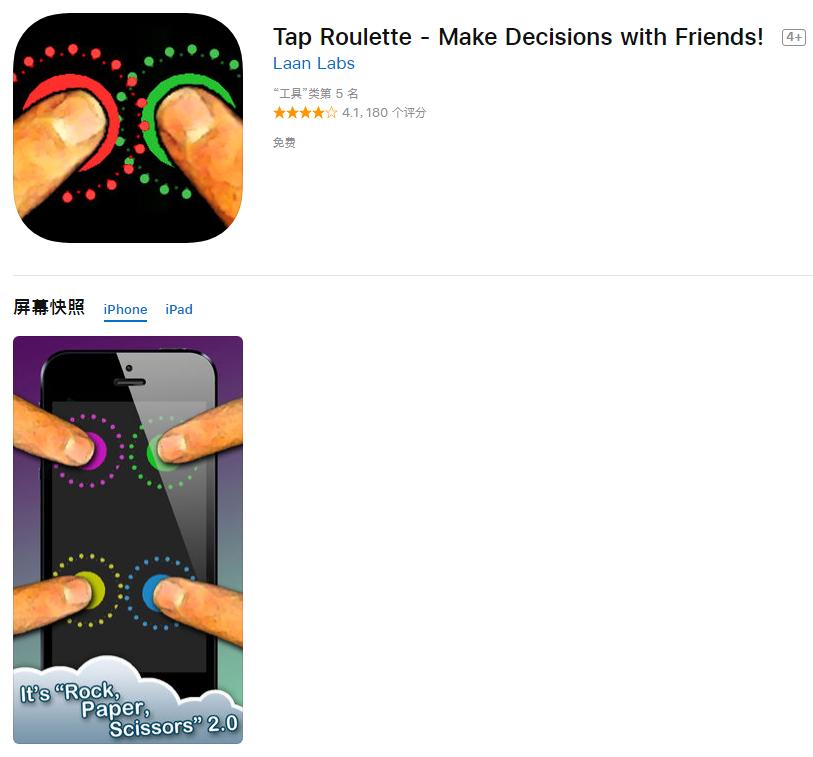This screenshot has height=757, width=813.
Task: Click the green circle in the iPhone screenshot
Action: click(x=156, y=453)
